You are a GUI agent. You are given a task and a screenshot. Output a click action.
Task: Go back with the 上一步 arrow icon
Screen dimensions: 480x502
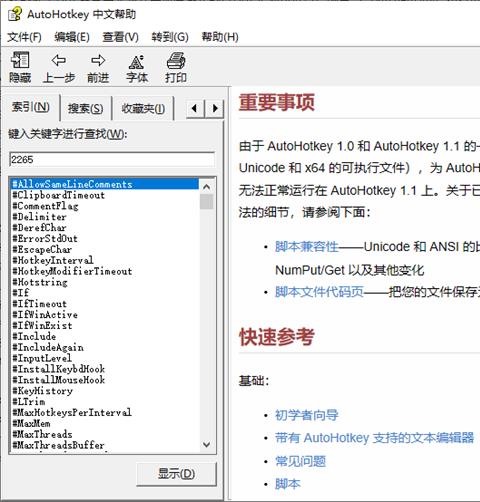59,60
